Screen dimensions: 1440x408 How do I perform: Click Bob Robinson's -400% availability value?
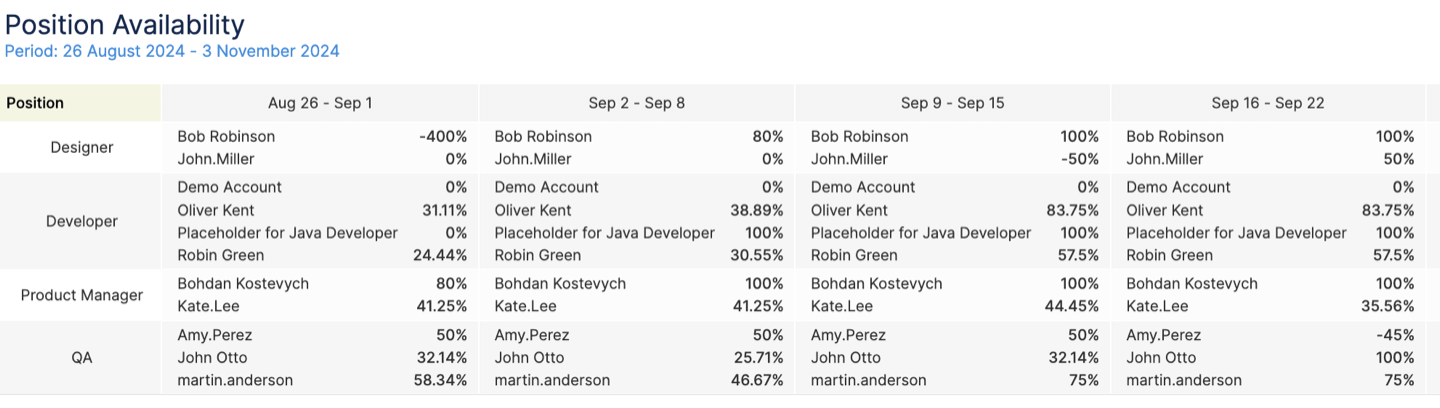point(443,137)
